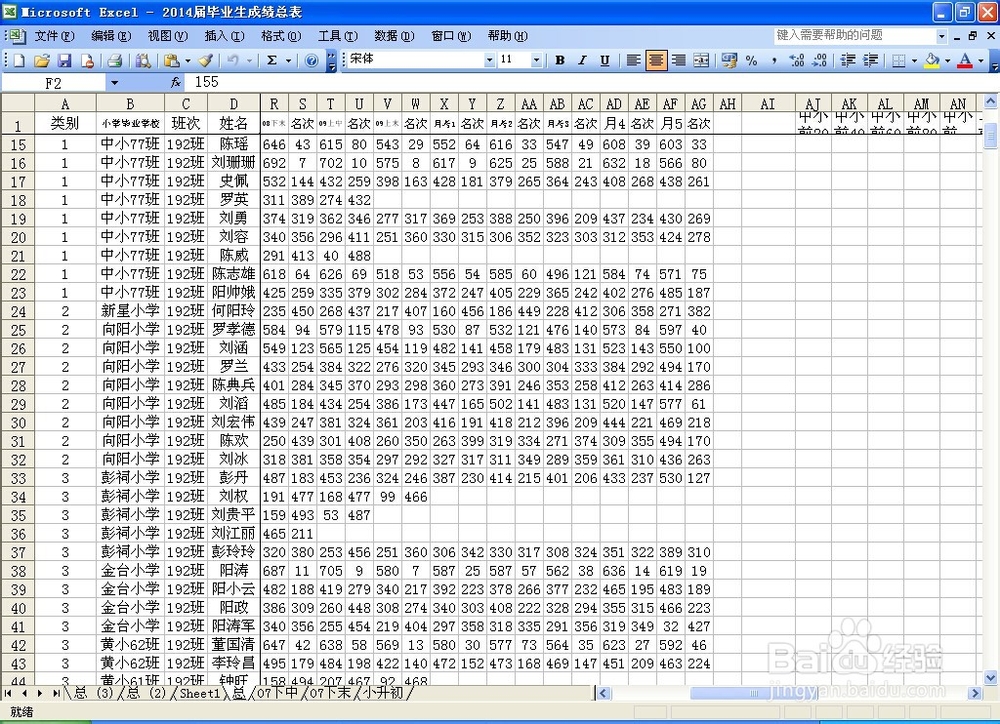Print the worksheet
1000x724 pixels.
pyautogui.click(x=114, y=60)
